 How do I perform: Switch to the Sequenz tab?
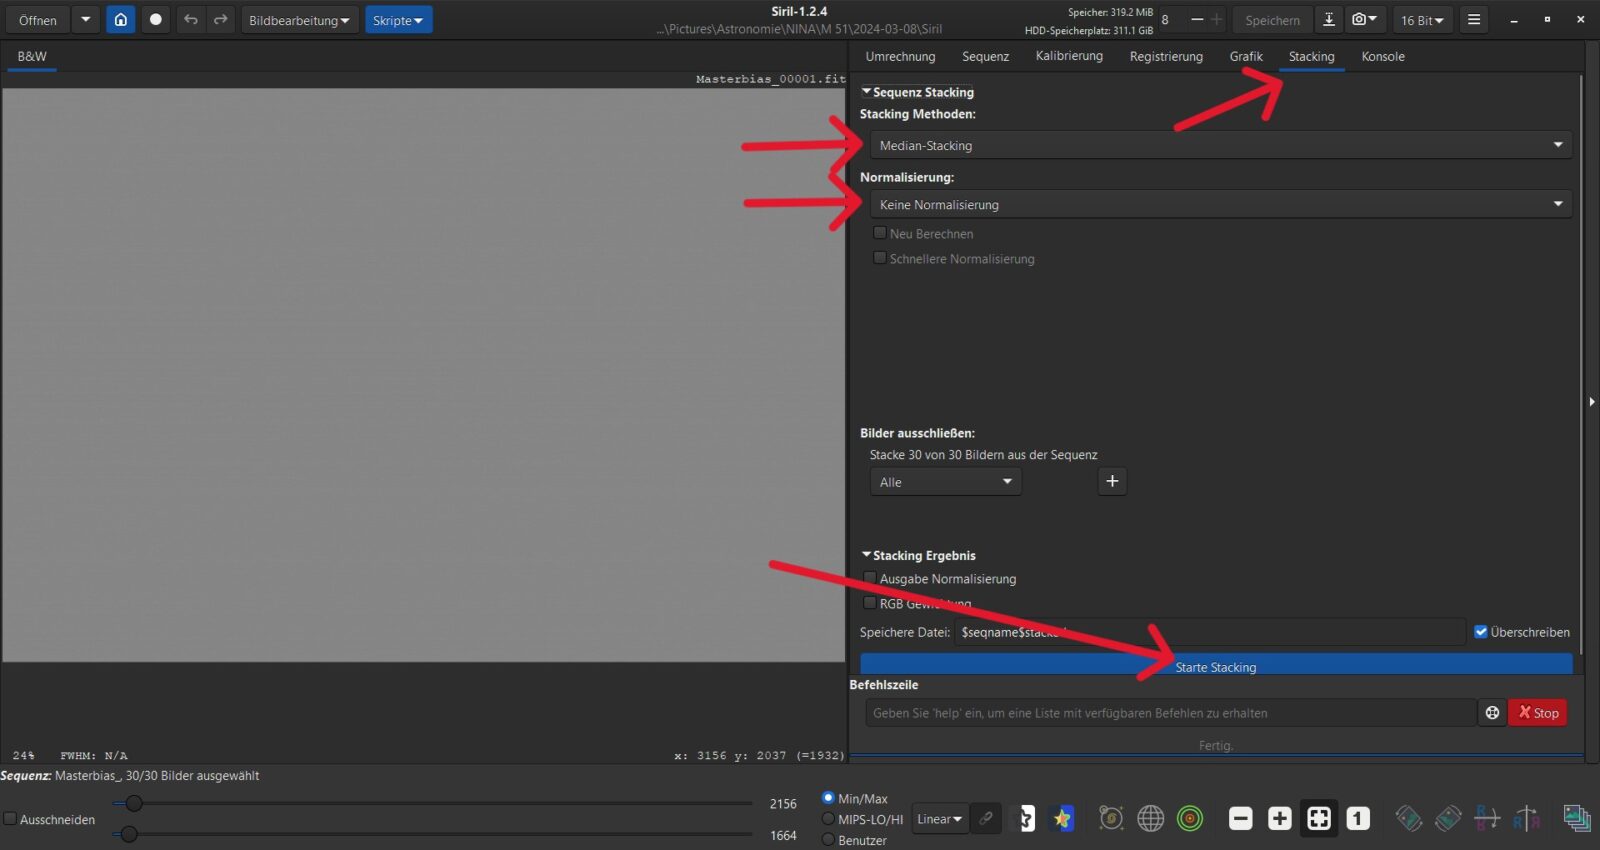click(x=985, y=56)
